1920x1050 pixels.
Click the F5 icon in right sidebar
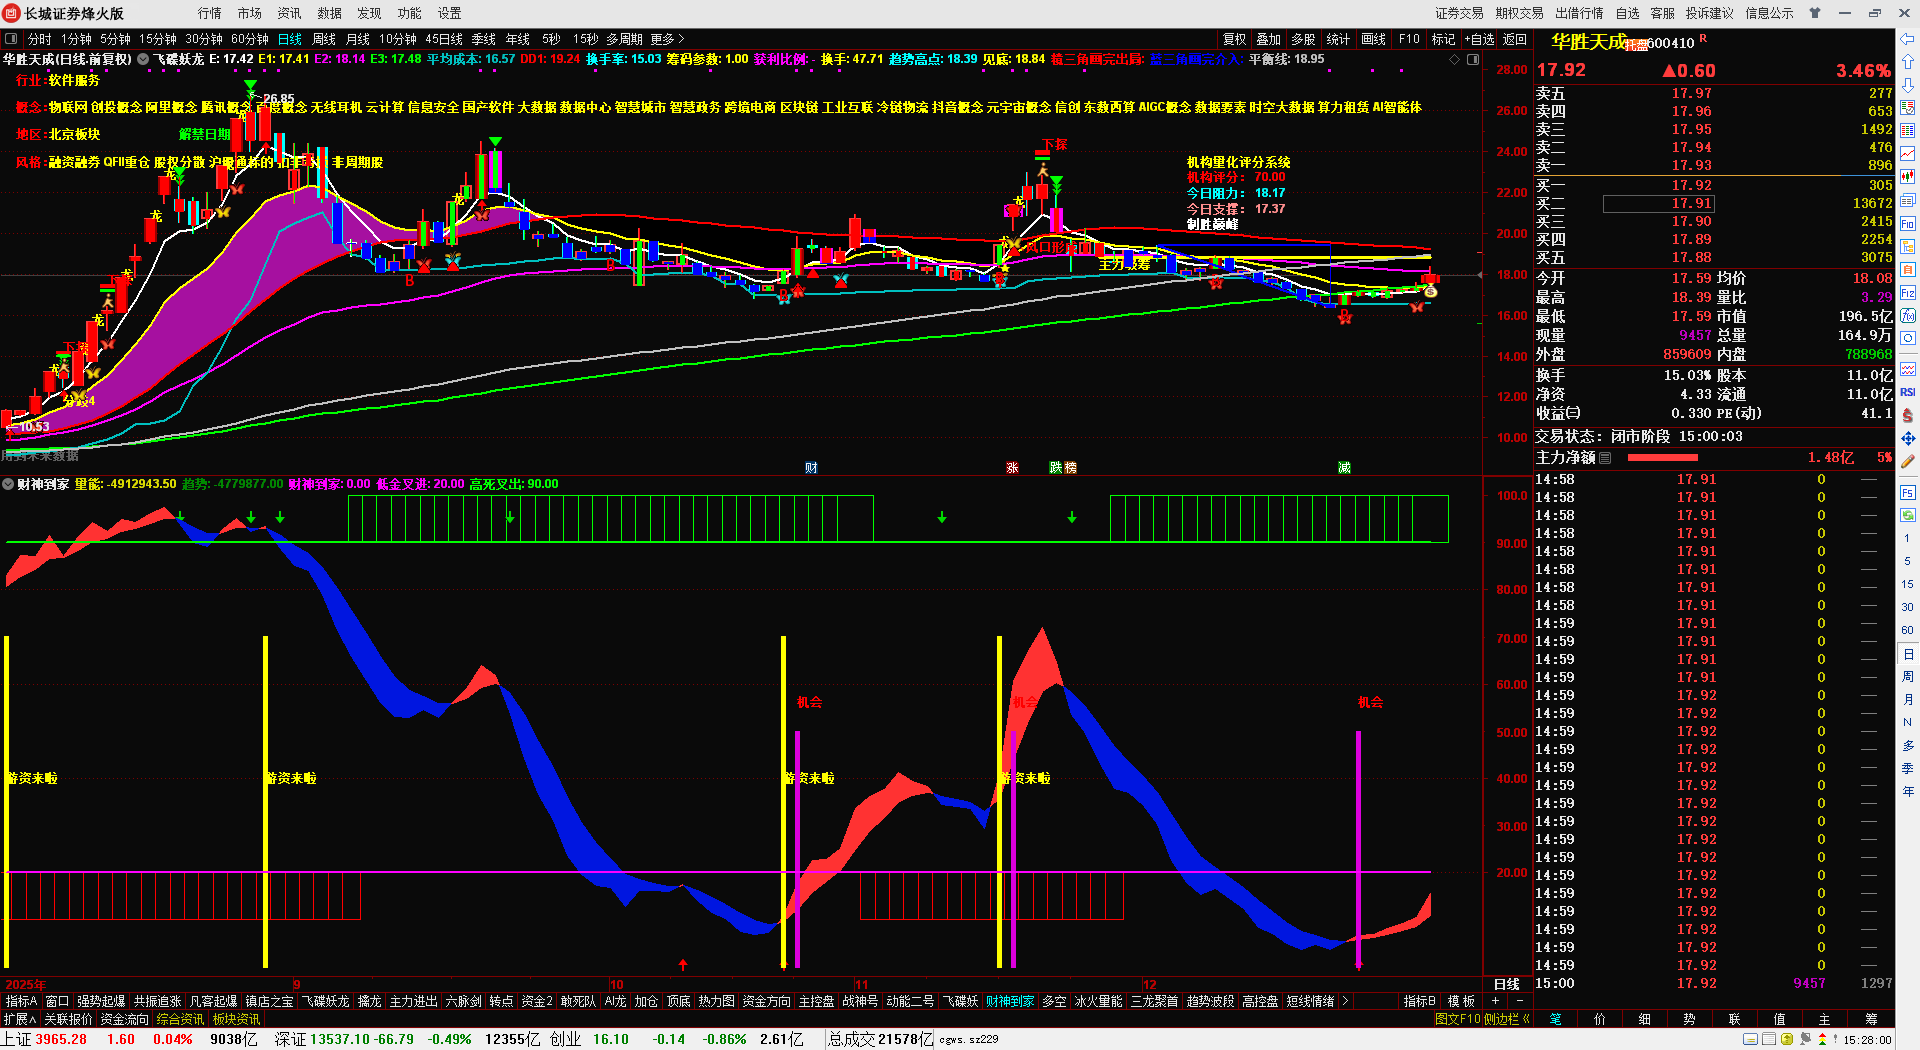click(x=1908, y=493)
